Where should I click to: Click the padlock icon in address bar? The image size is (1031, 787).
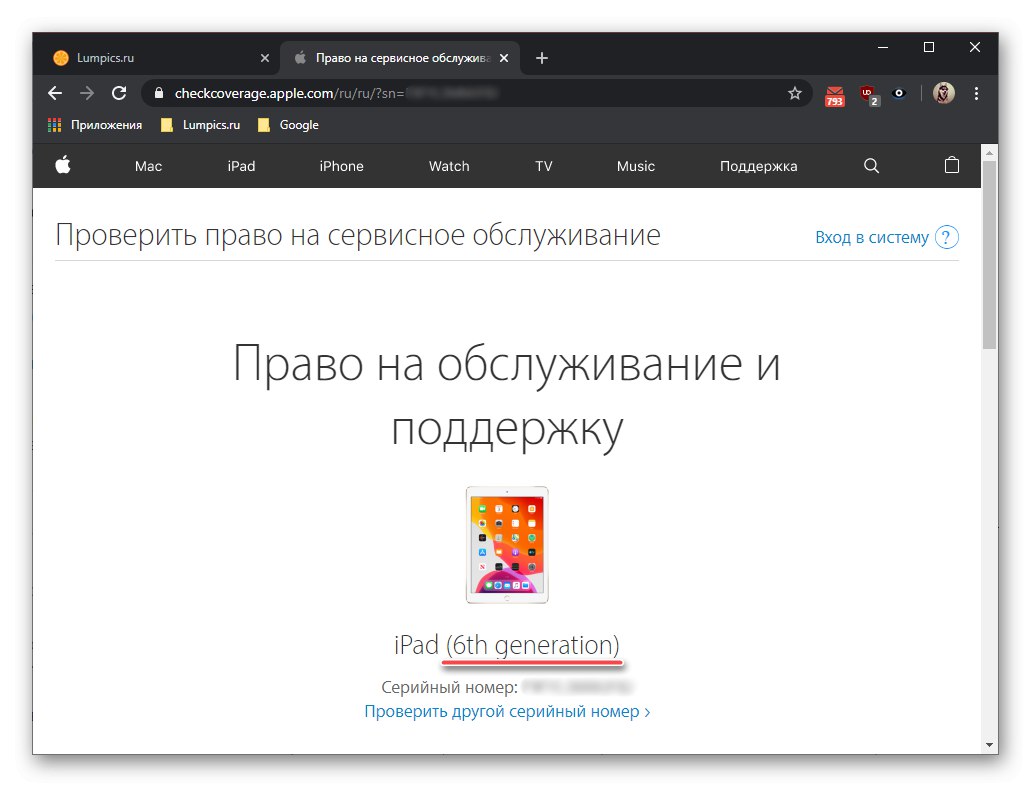[x=158, y=93]
